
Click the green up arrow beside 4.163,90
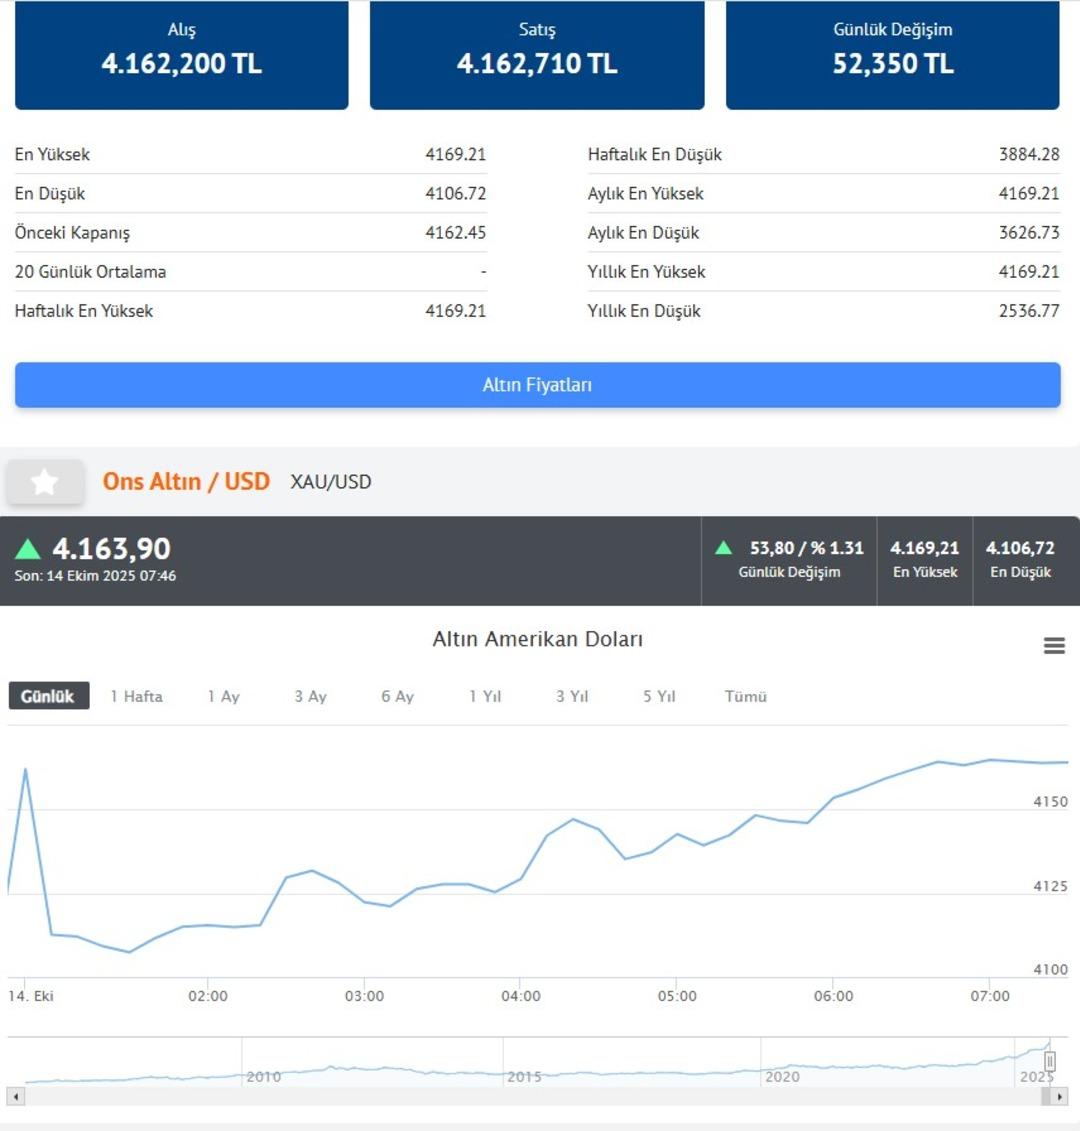pos(28,549)
